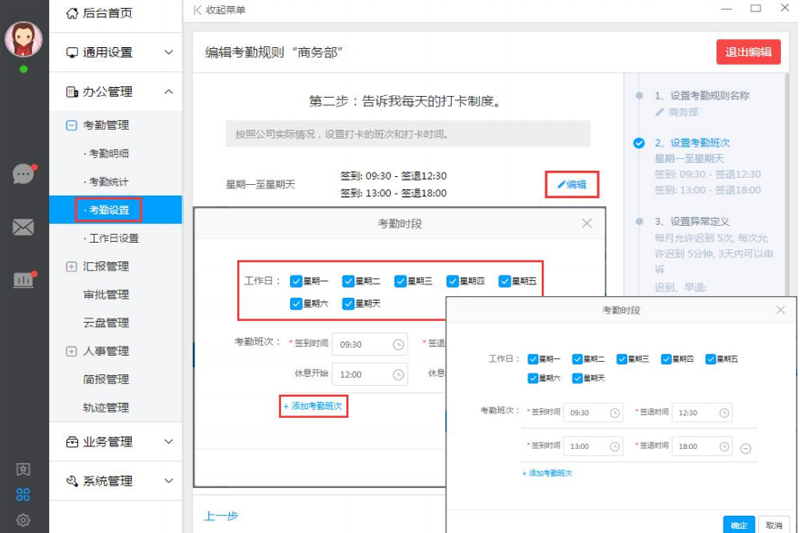This screenshot has width=800, height=533.
Task: Open the blue apps grid icon
Action: 23,494
